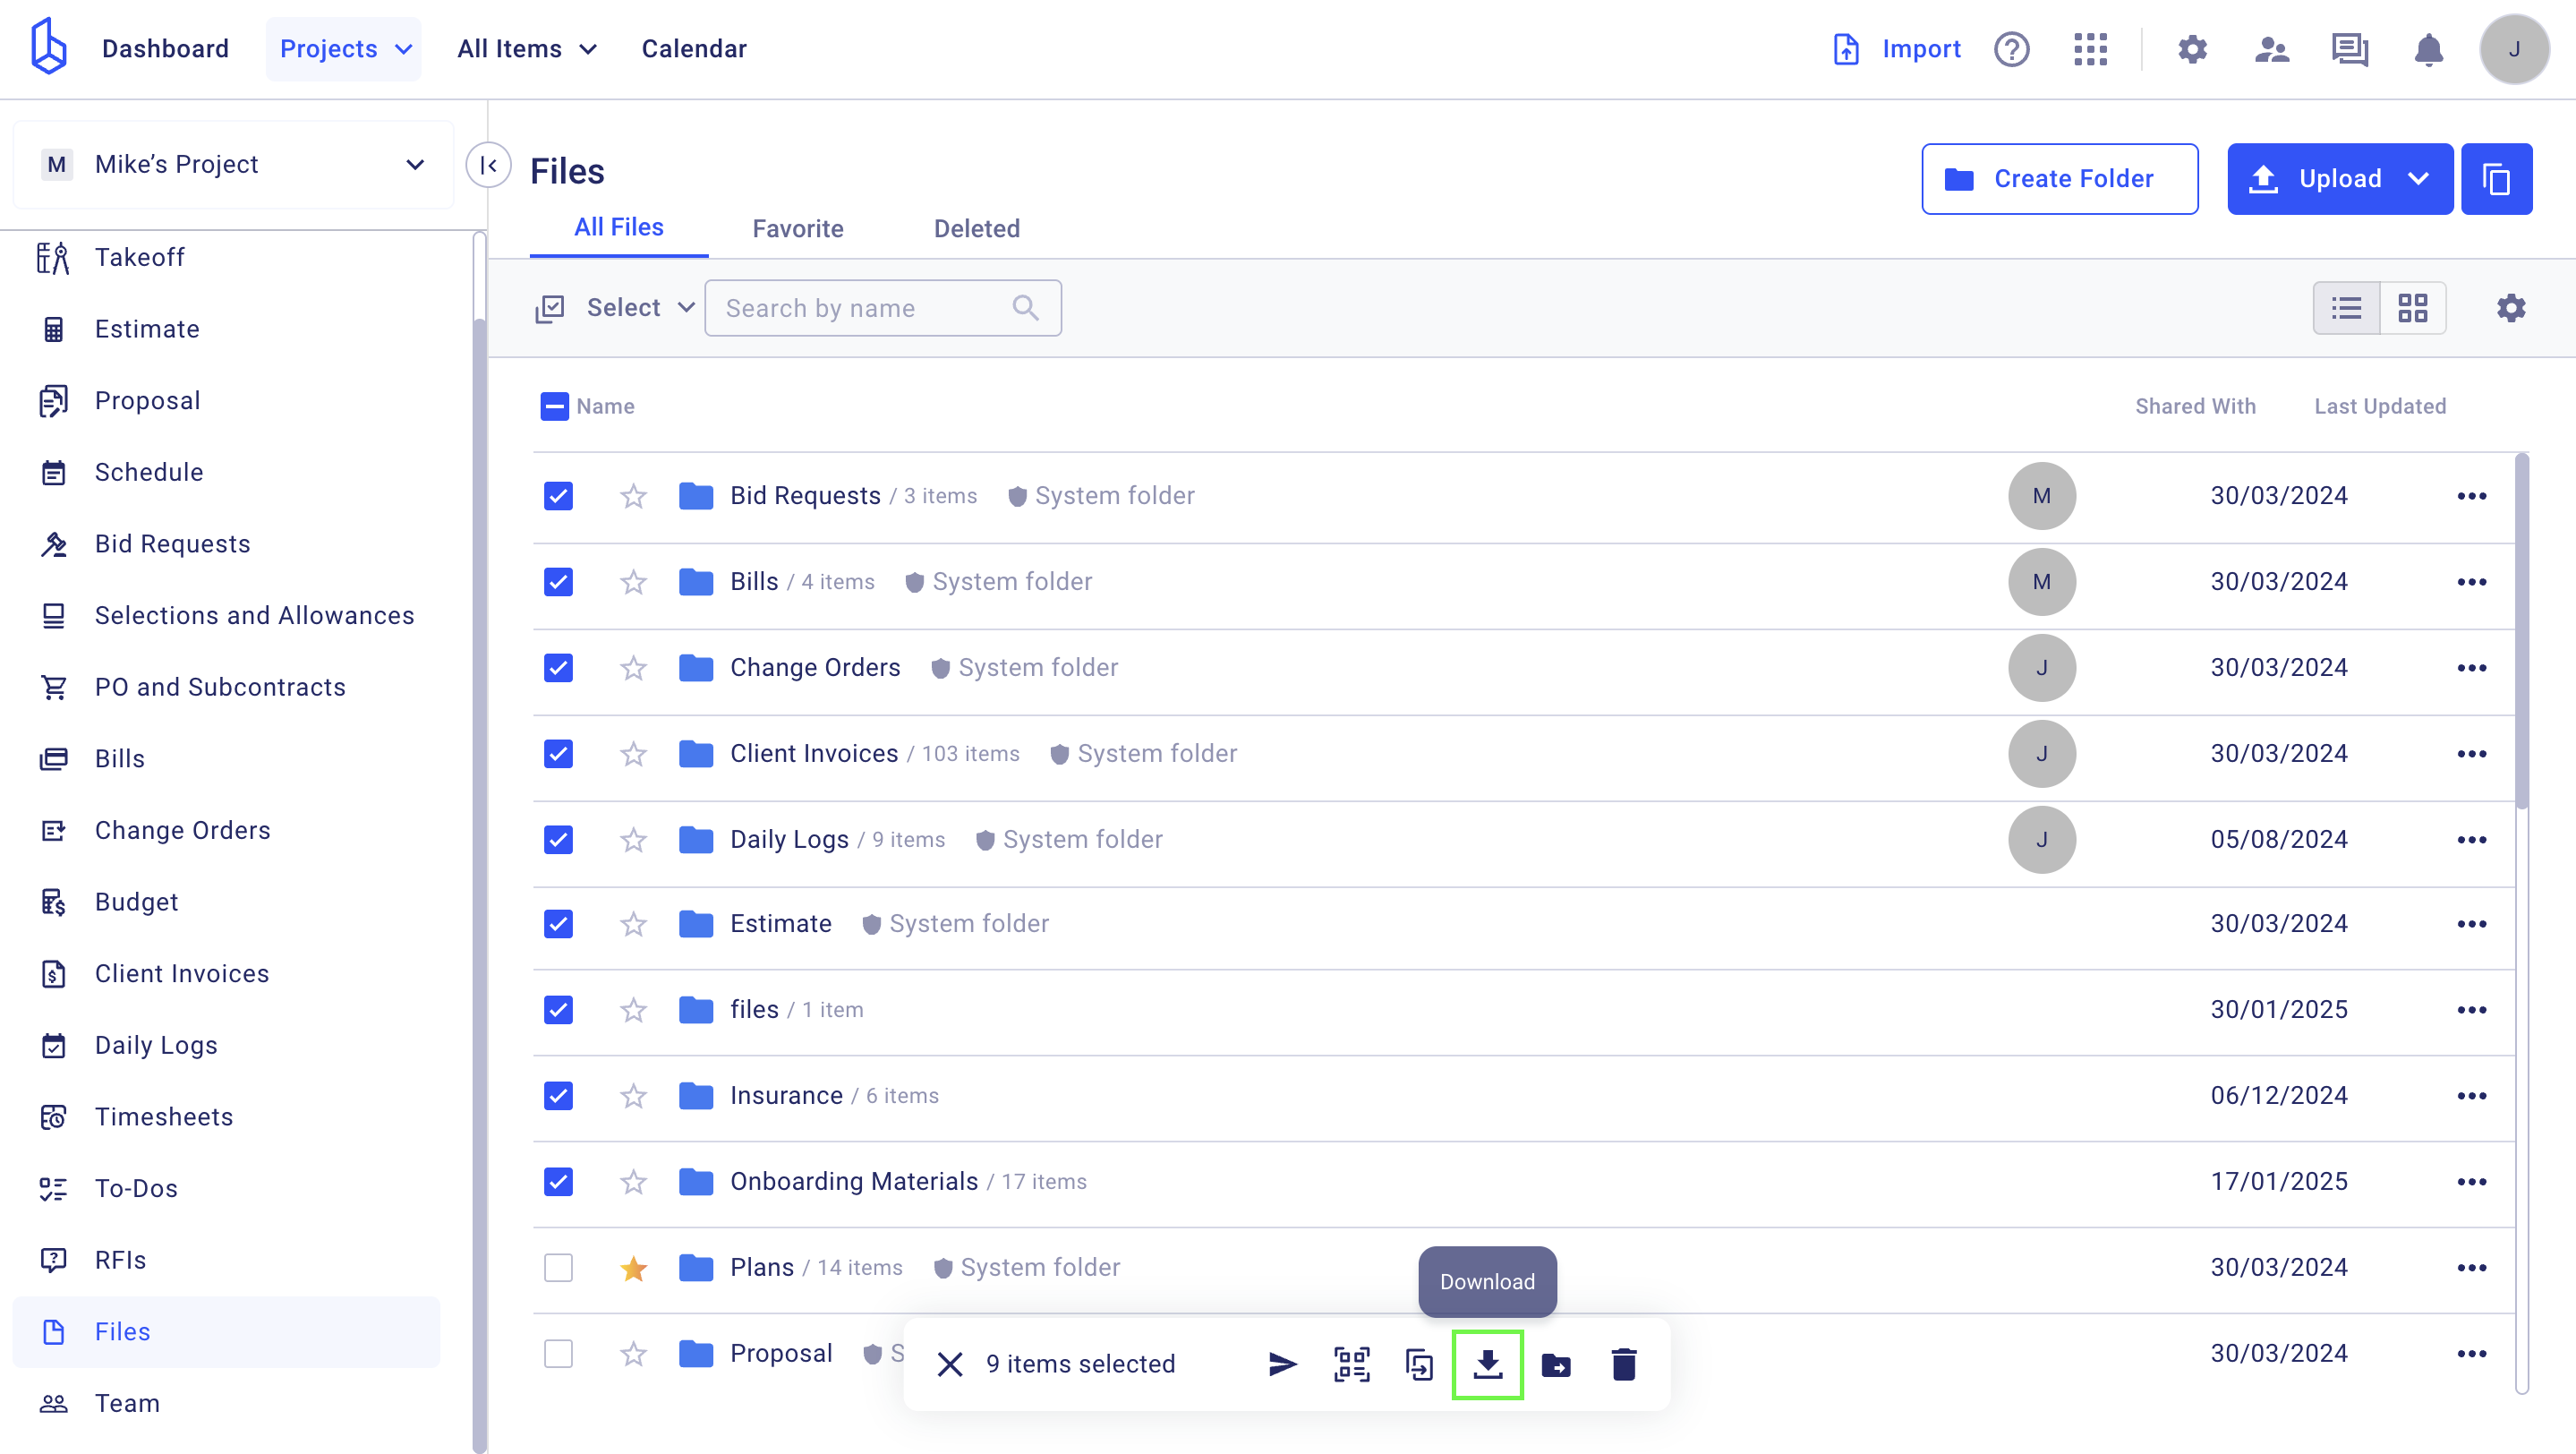Click the copy button next to Upload
Image resolution: width=2576 pixels, height=1454 pixels.
click(2496, 179)
